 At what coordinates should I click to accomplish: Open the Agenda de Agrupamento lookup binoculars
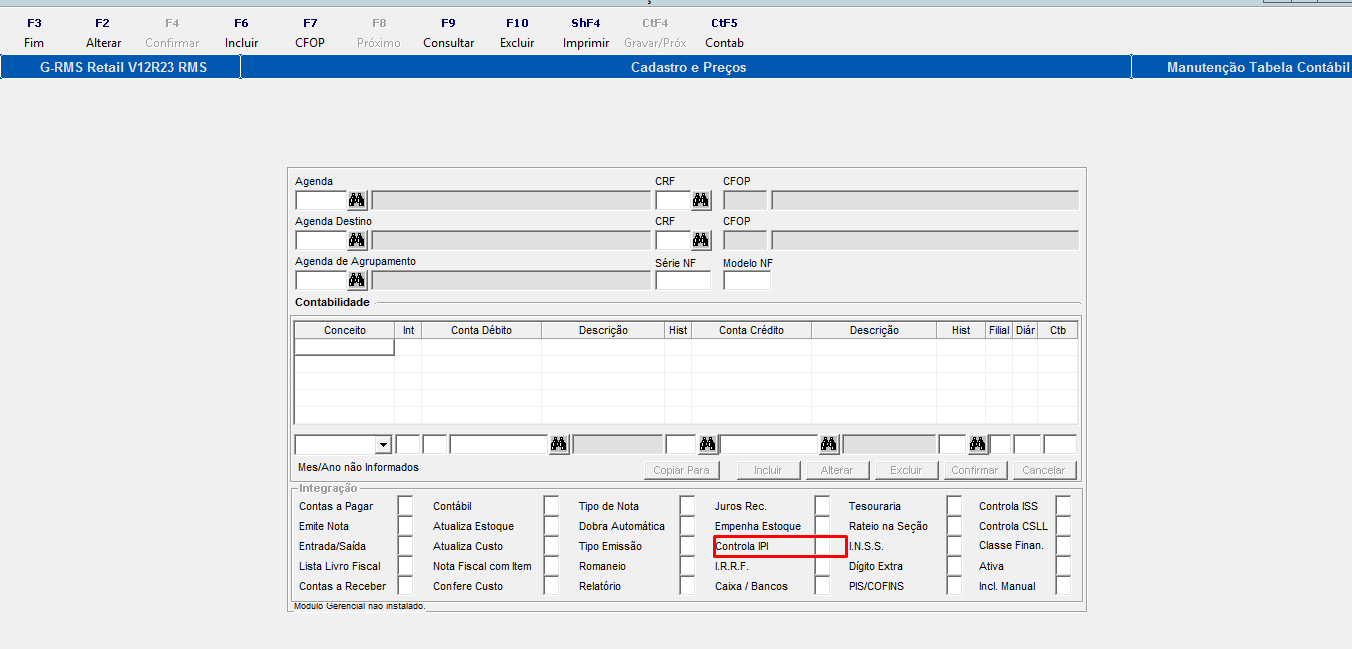tap(357, 280)
